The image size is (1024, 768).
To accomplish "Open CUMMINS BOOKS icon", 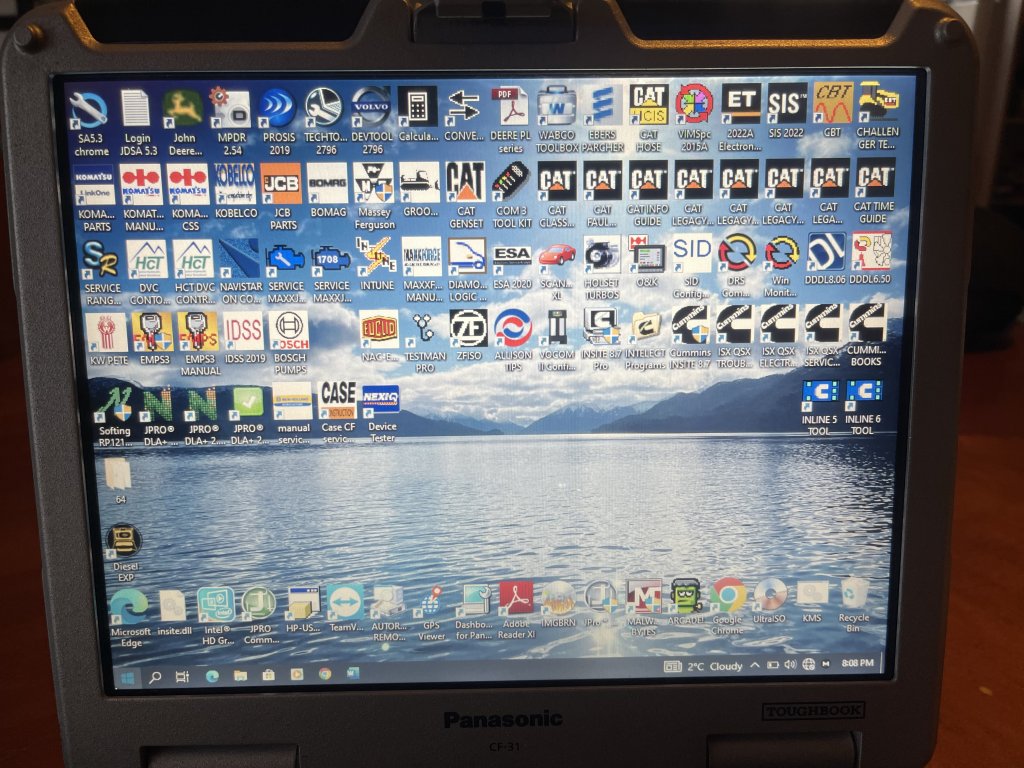I will coord(867,324).
